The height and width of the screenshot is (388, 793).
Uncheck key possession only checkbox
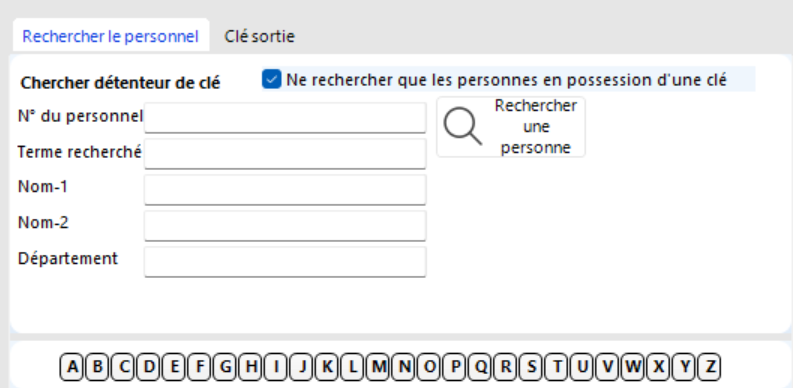coord(272,79)
